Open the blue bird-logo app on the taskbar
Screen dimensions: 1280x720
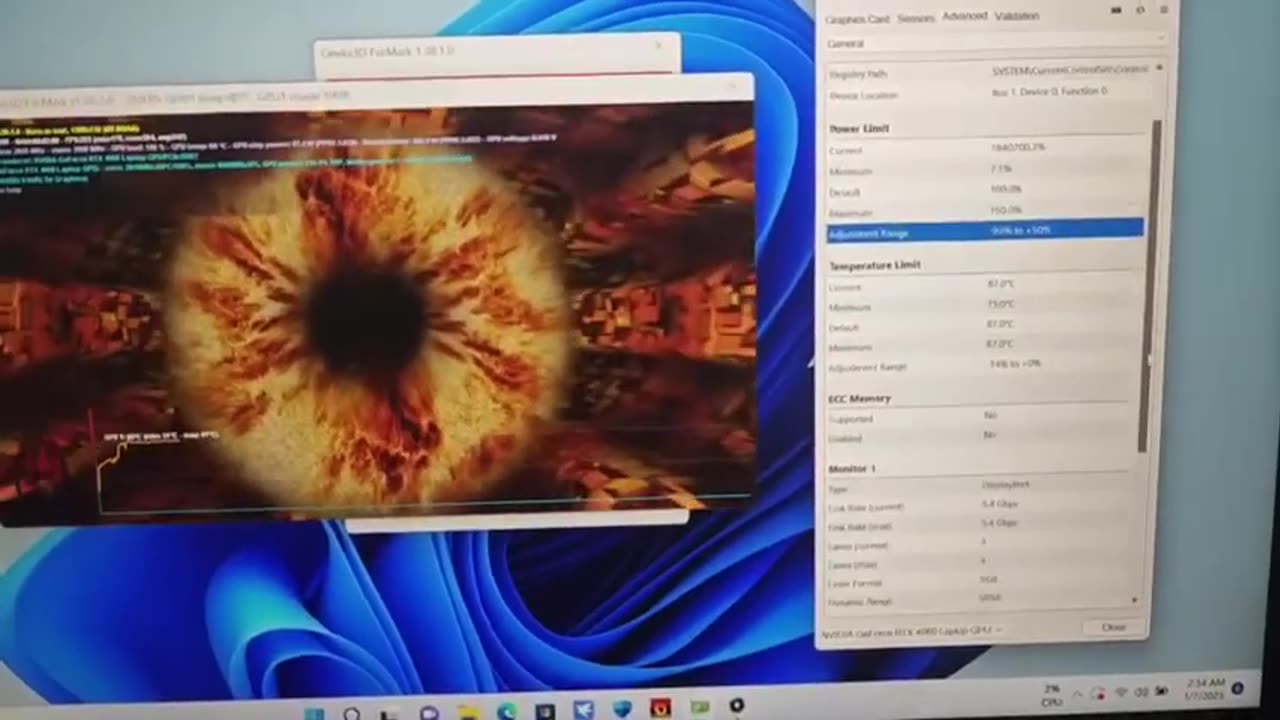coord(584,710)
